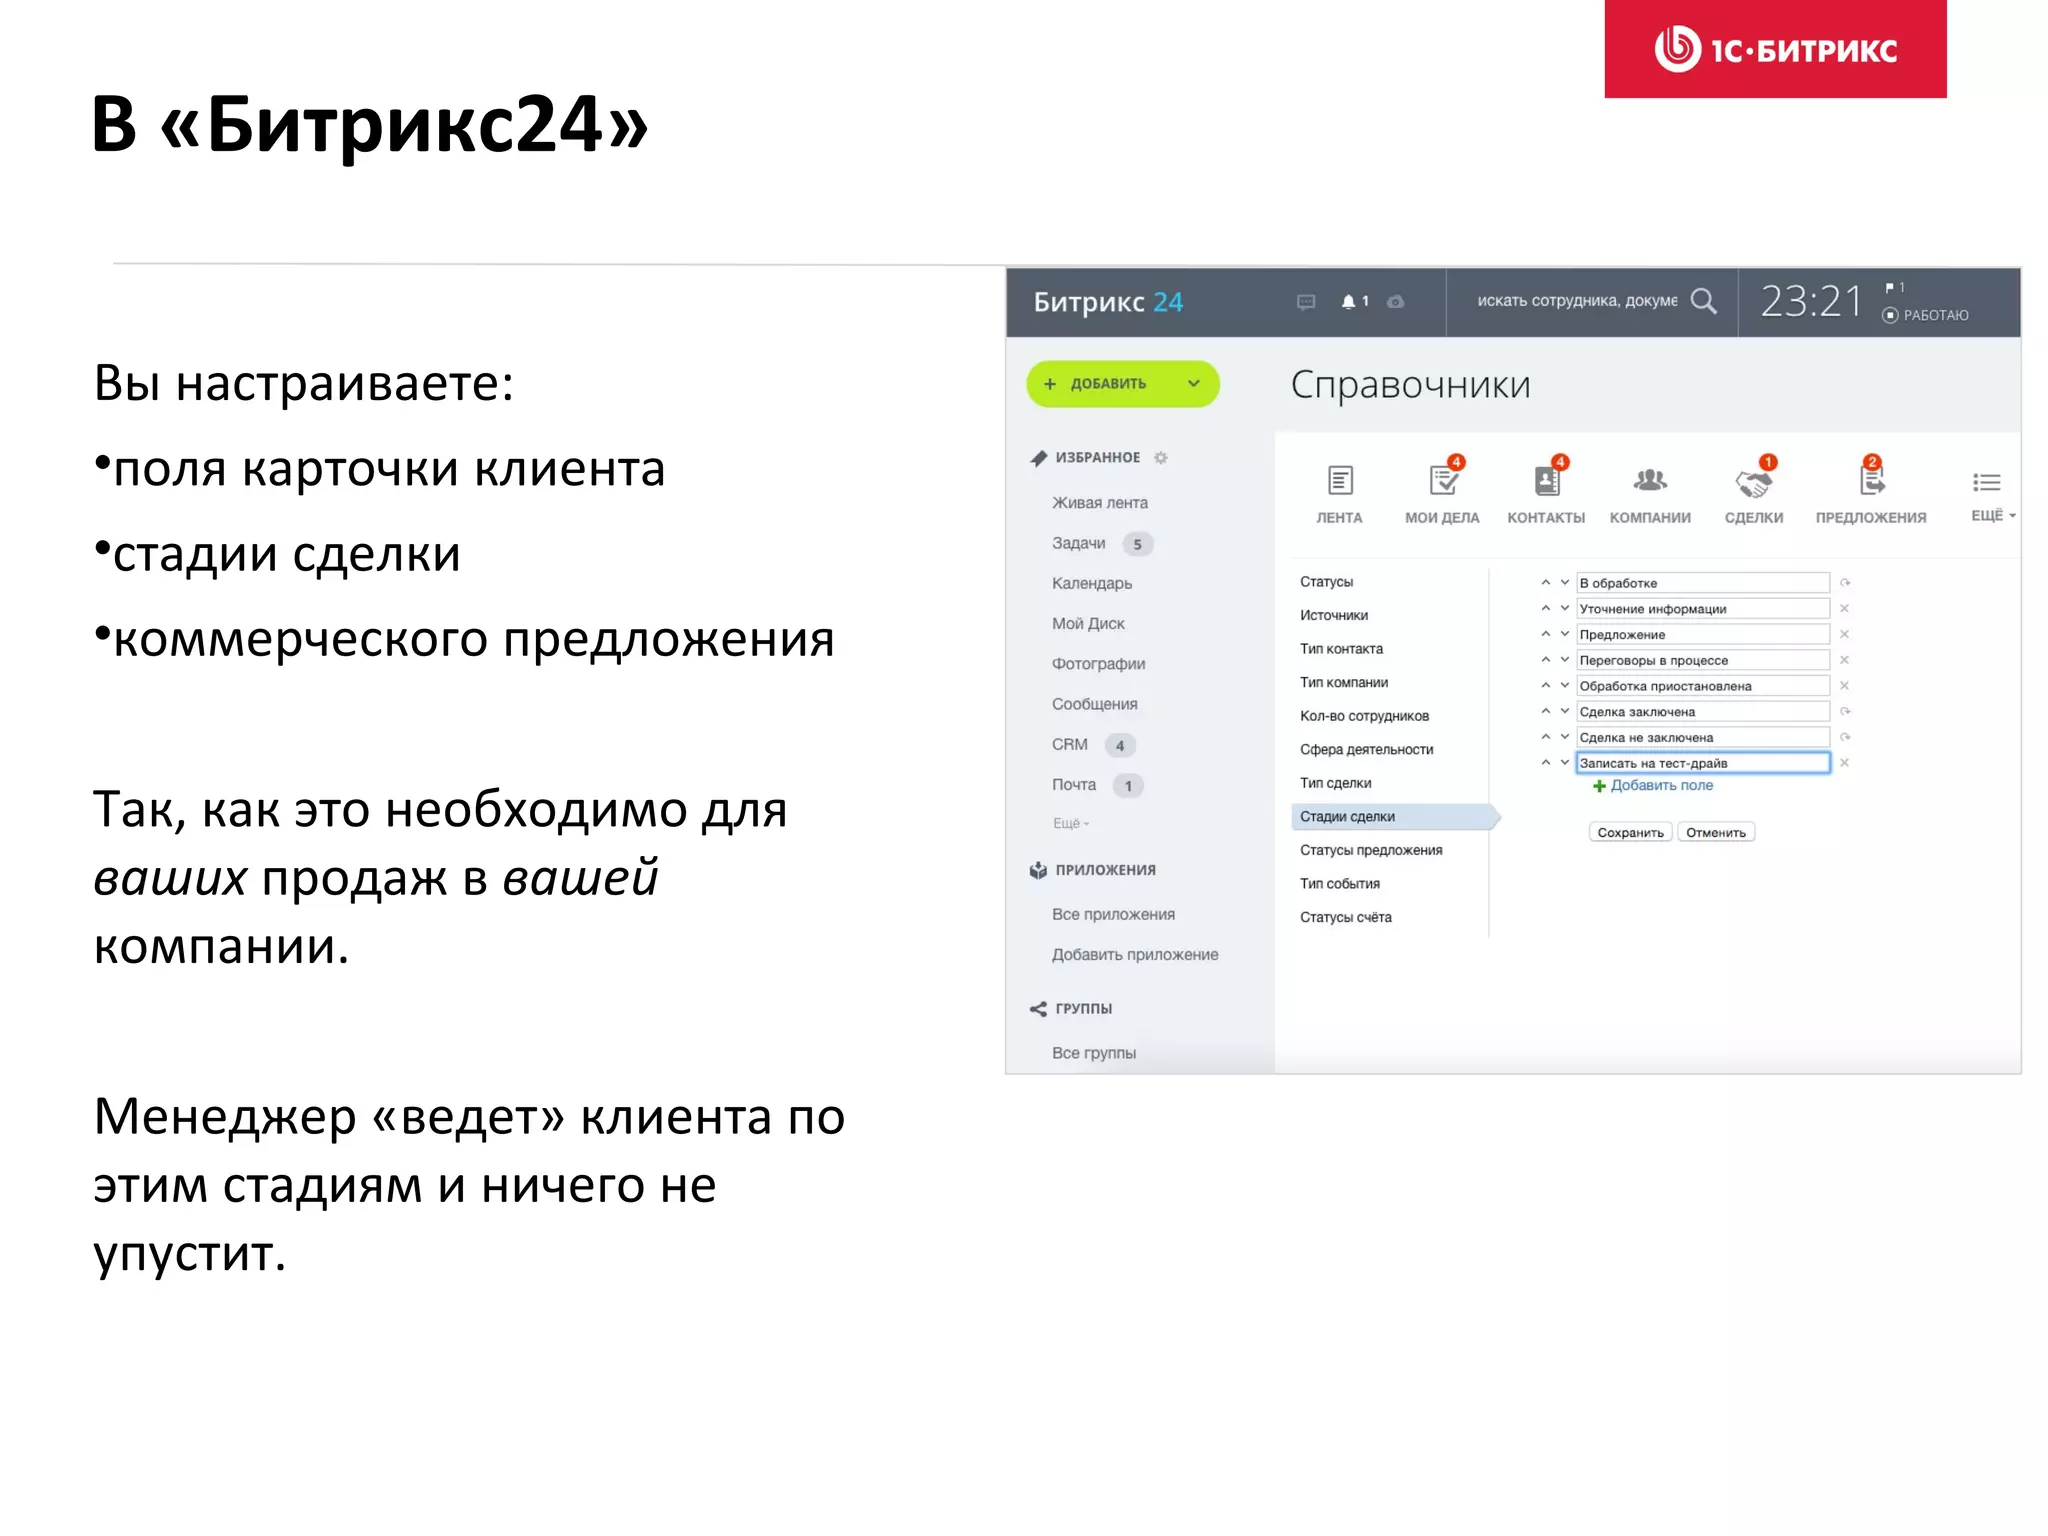Delete the Предложение stage
The image size is (2048, 1536).
tap(1845, 634)
